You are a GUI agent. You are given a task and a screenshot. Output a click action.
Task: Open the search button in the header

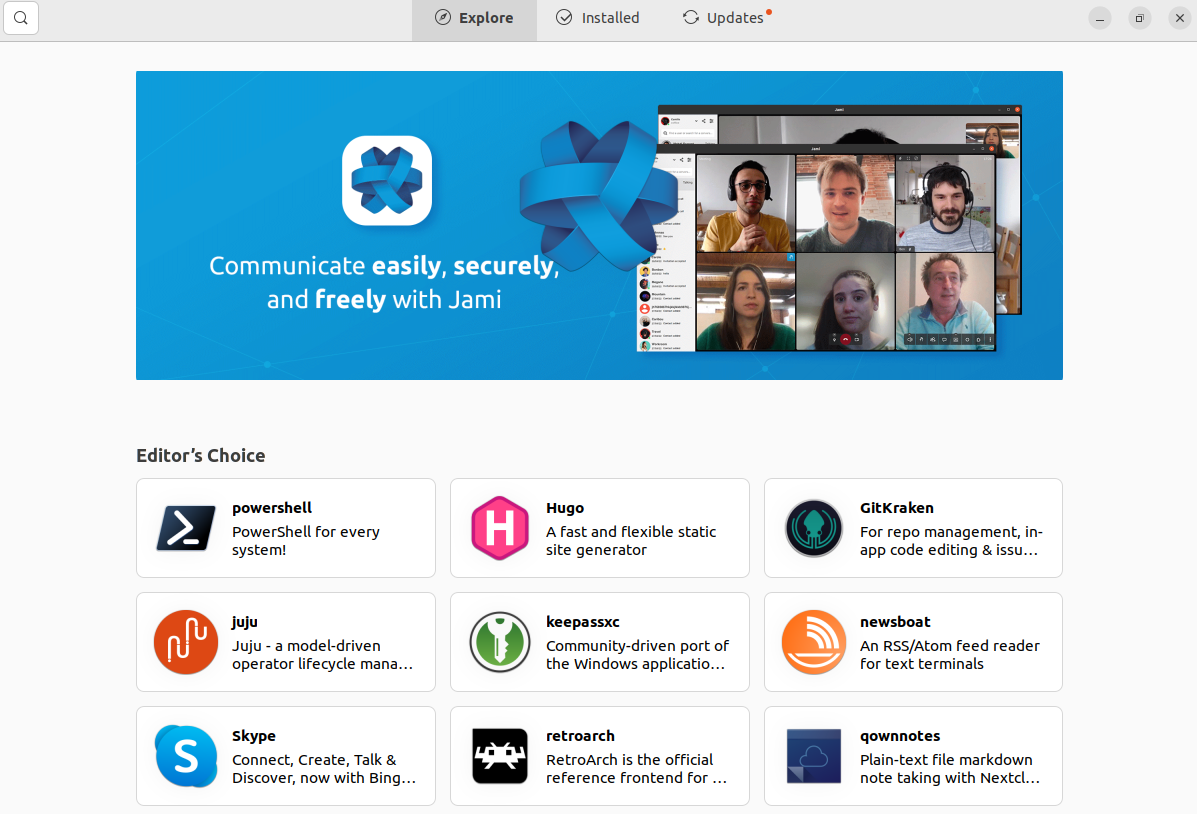pos(21,18)
